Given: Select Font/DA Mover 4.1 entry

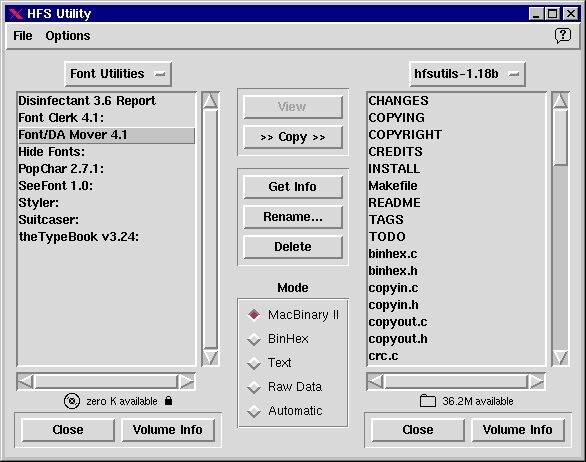Looking at the screenshot, I should 107,135.
